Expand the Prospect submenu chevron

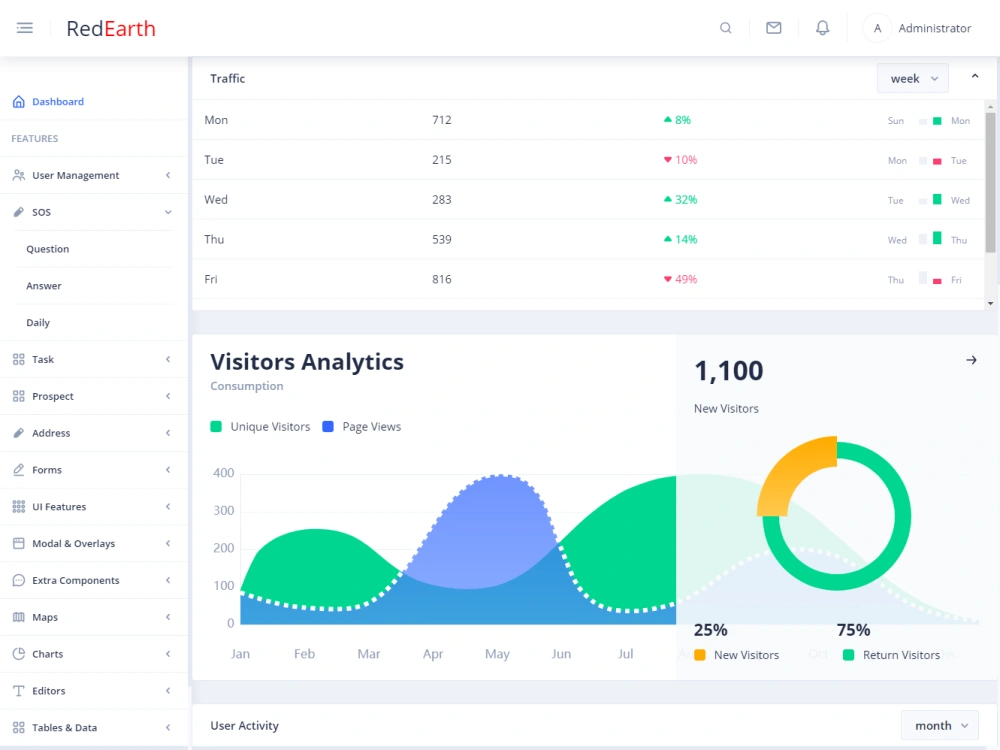(168, 396)
